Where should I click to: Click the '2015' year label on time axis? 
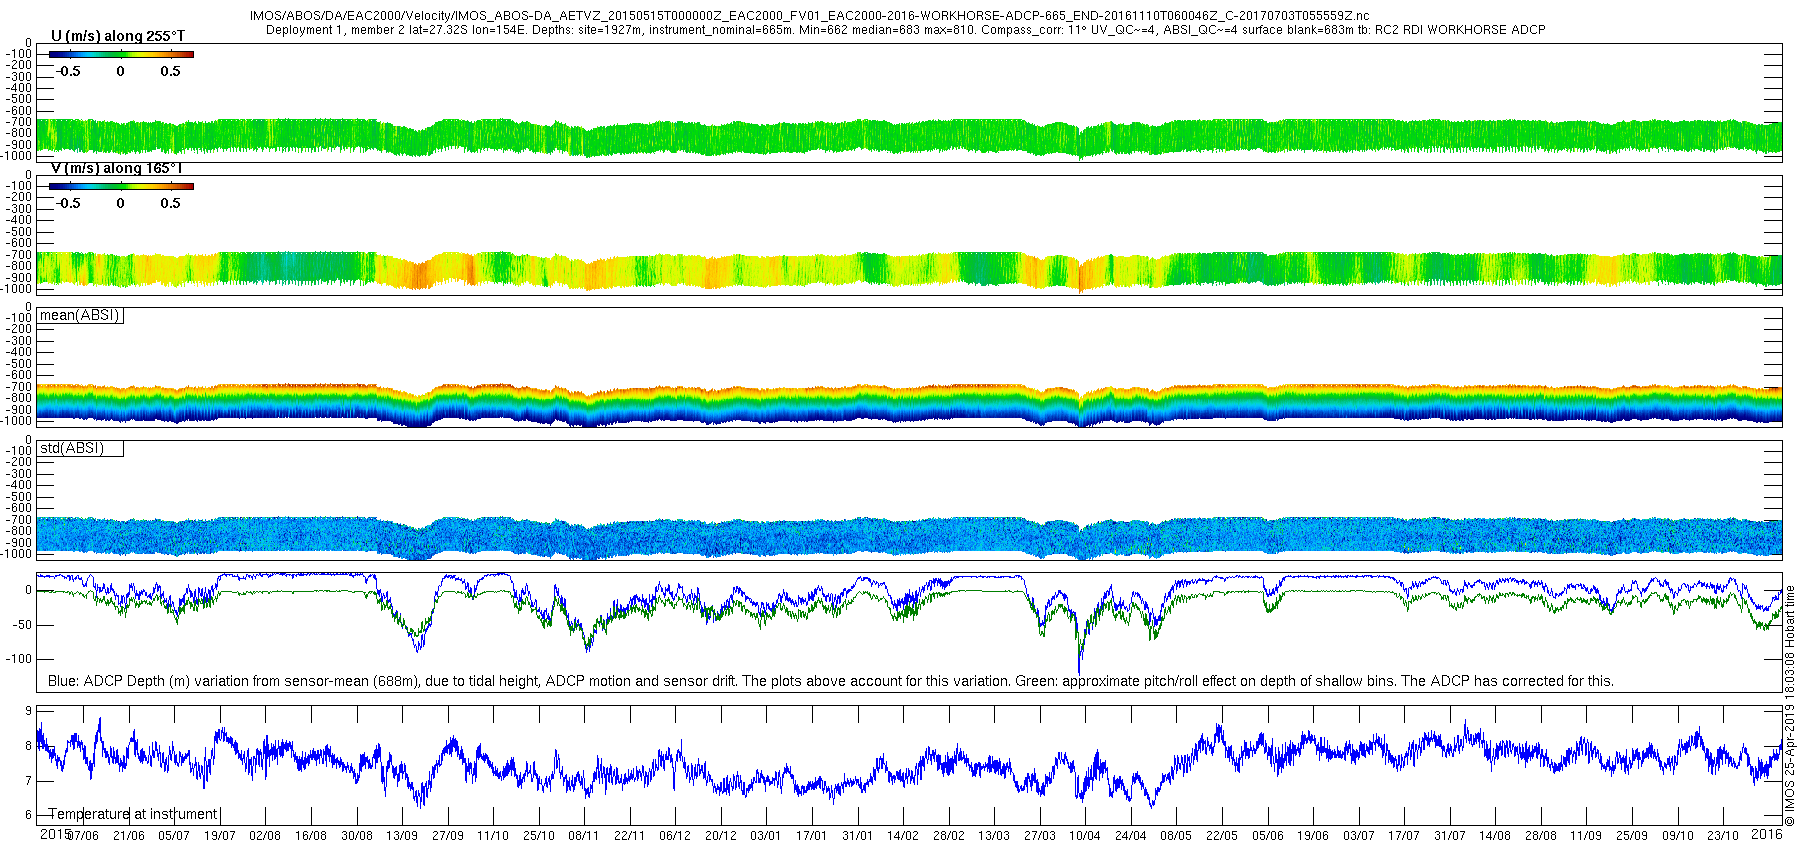54,834
